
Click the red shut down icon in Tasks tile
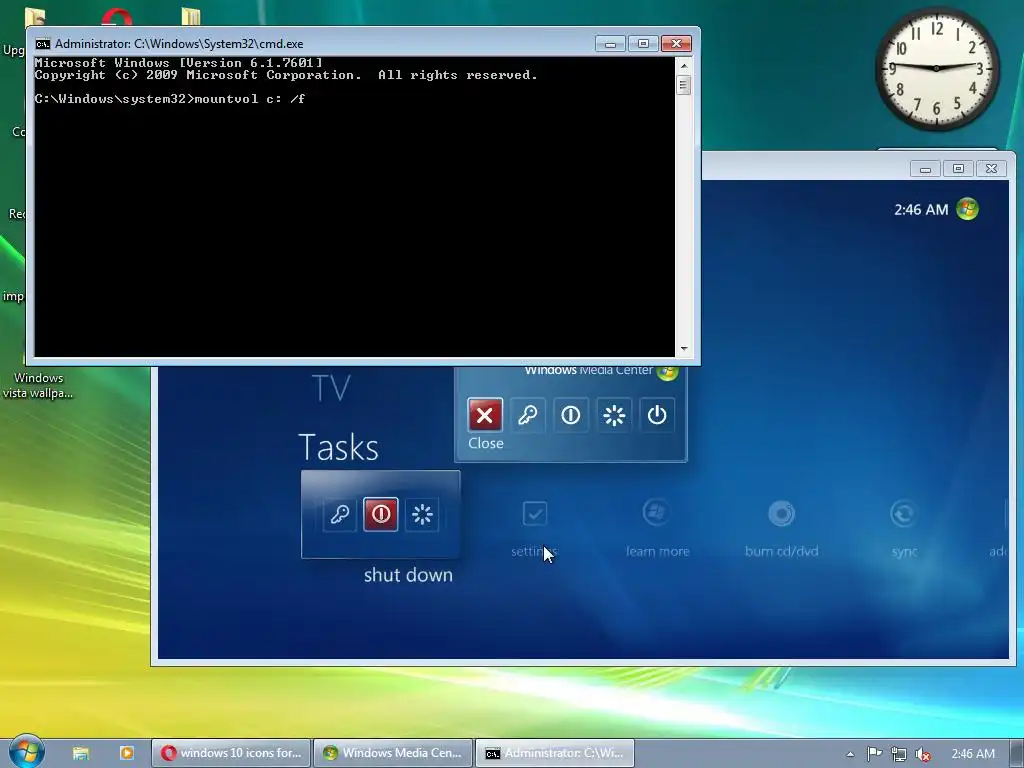[x=381, y=514]
